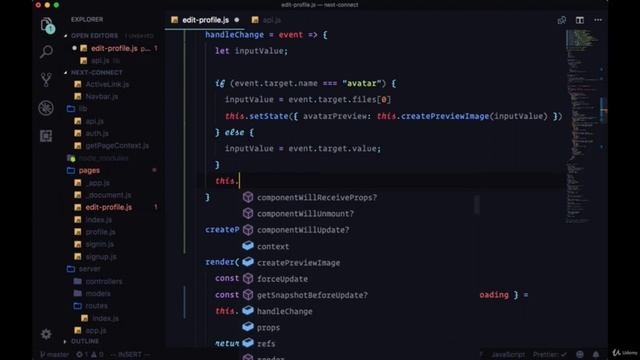Click the feedback smiley in the status bar
The height and width of the screenshot is (360, 640).
coord(580,354)
